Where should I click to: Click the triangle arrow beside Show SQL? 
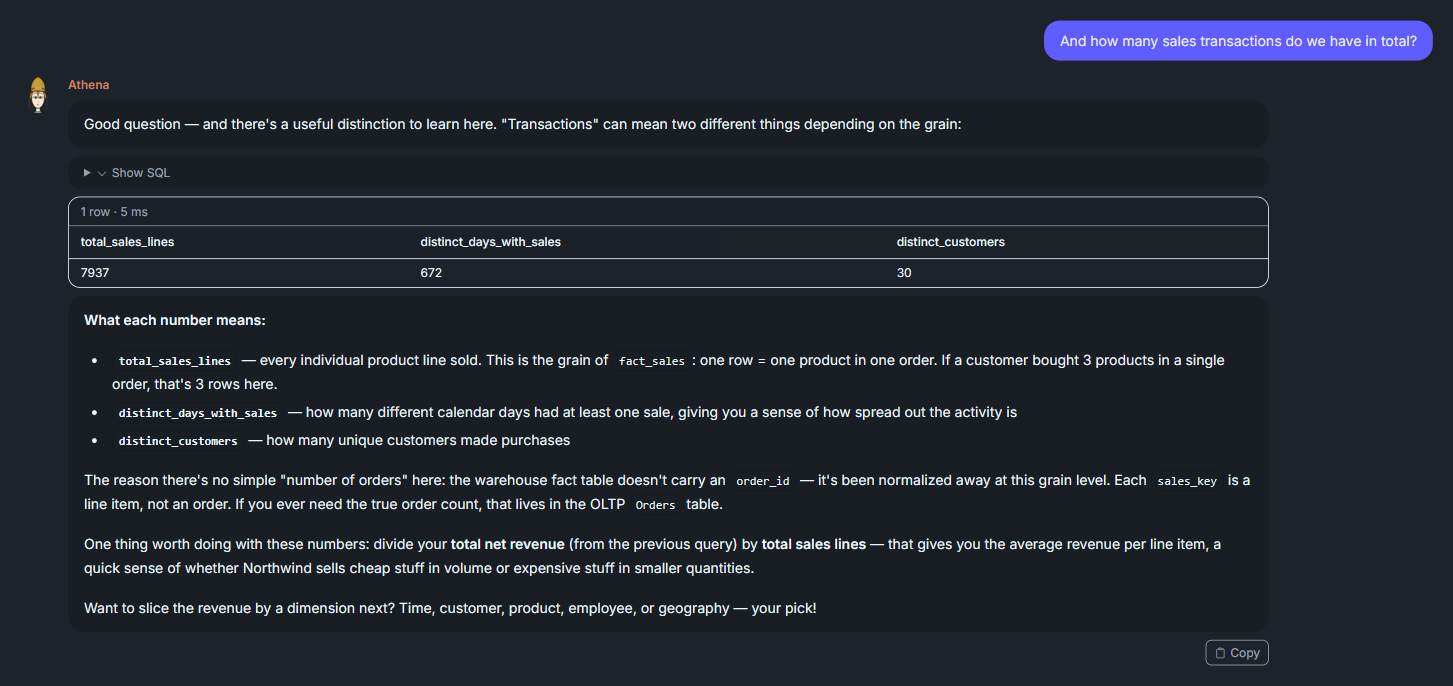pyautogui.click(x=87, y=173)
